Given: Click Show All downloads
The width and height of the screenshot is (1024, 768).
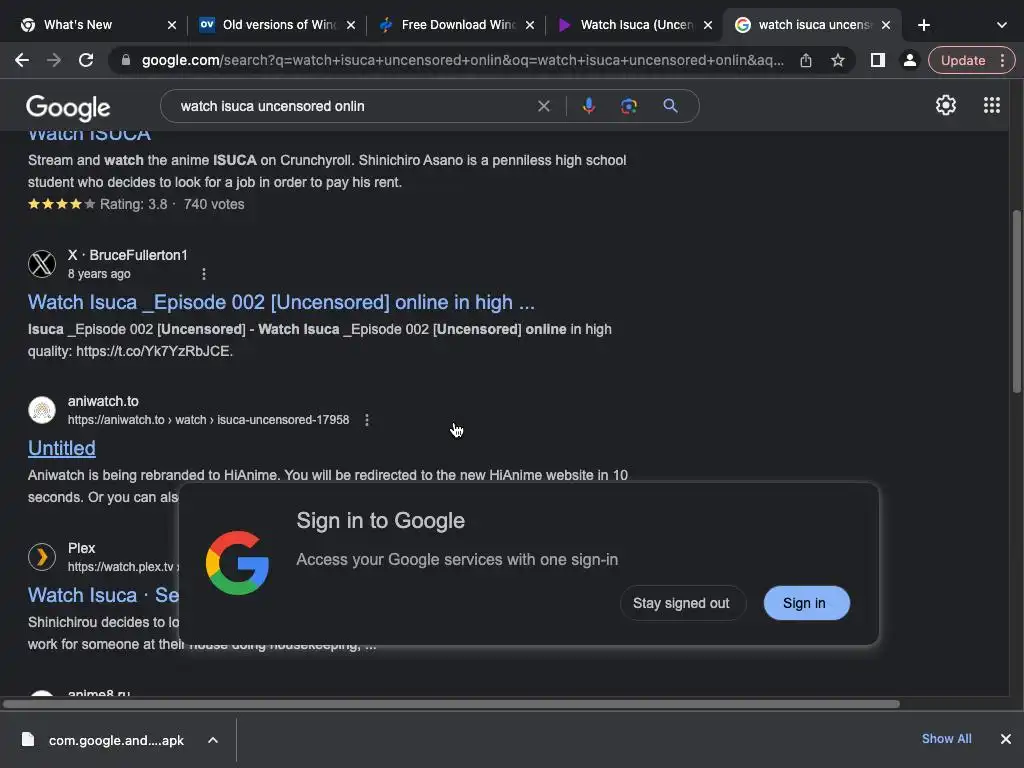Looking at the screenshot, I should pos(946,739).
